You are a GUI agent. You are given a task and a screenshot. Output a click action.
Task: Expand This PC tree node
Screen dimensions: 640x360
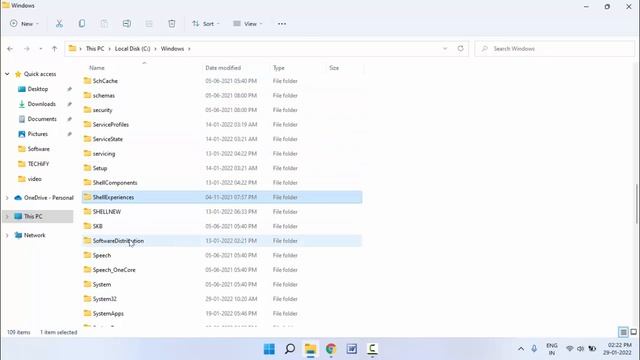pos(7,216)
